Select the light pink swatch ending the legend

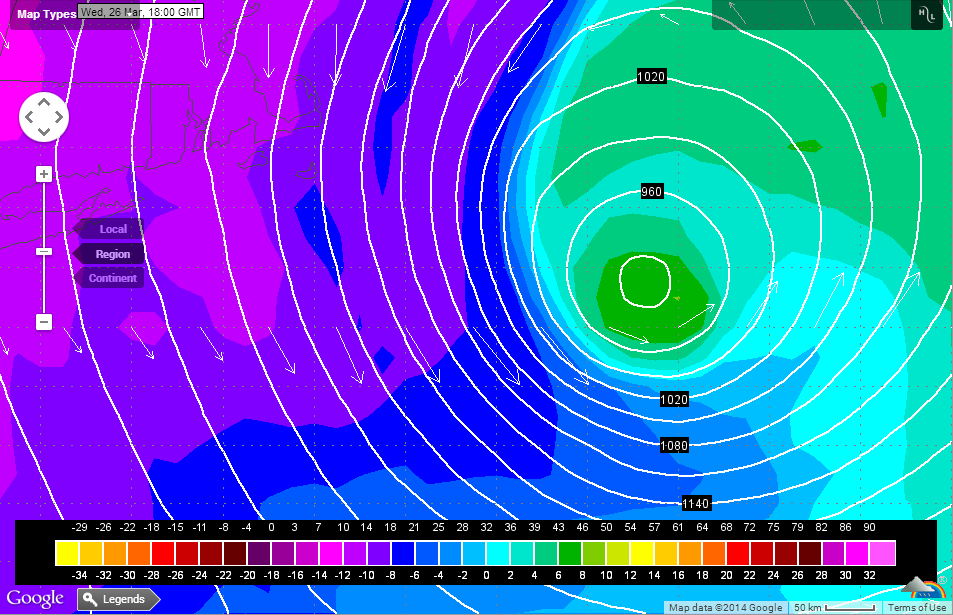coord(882,553)
